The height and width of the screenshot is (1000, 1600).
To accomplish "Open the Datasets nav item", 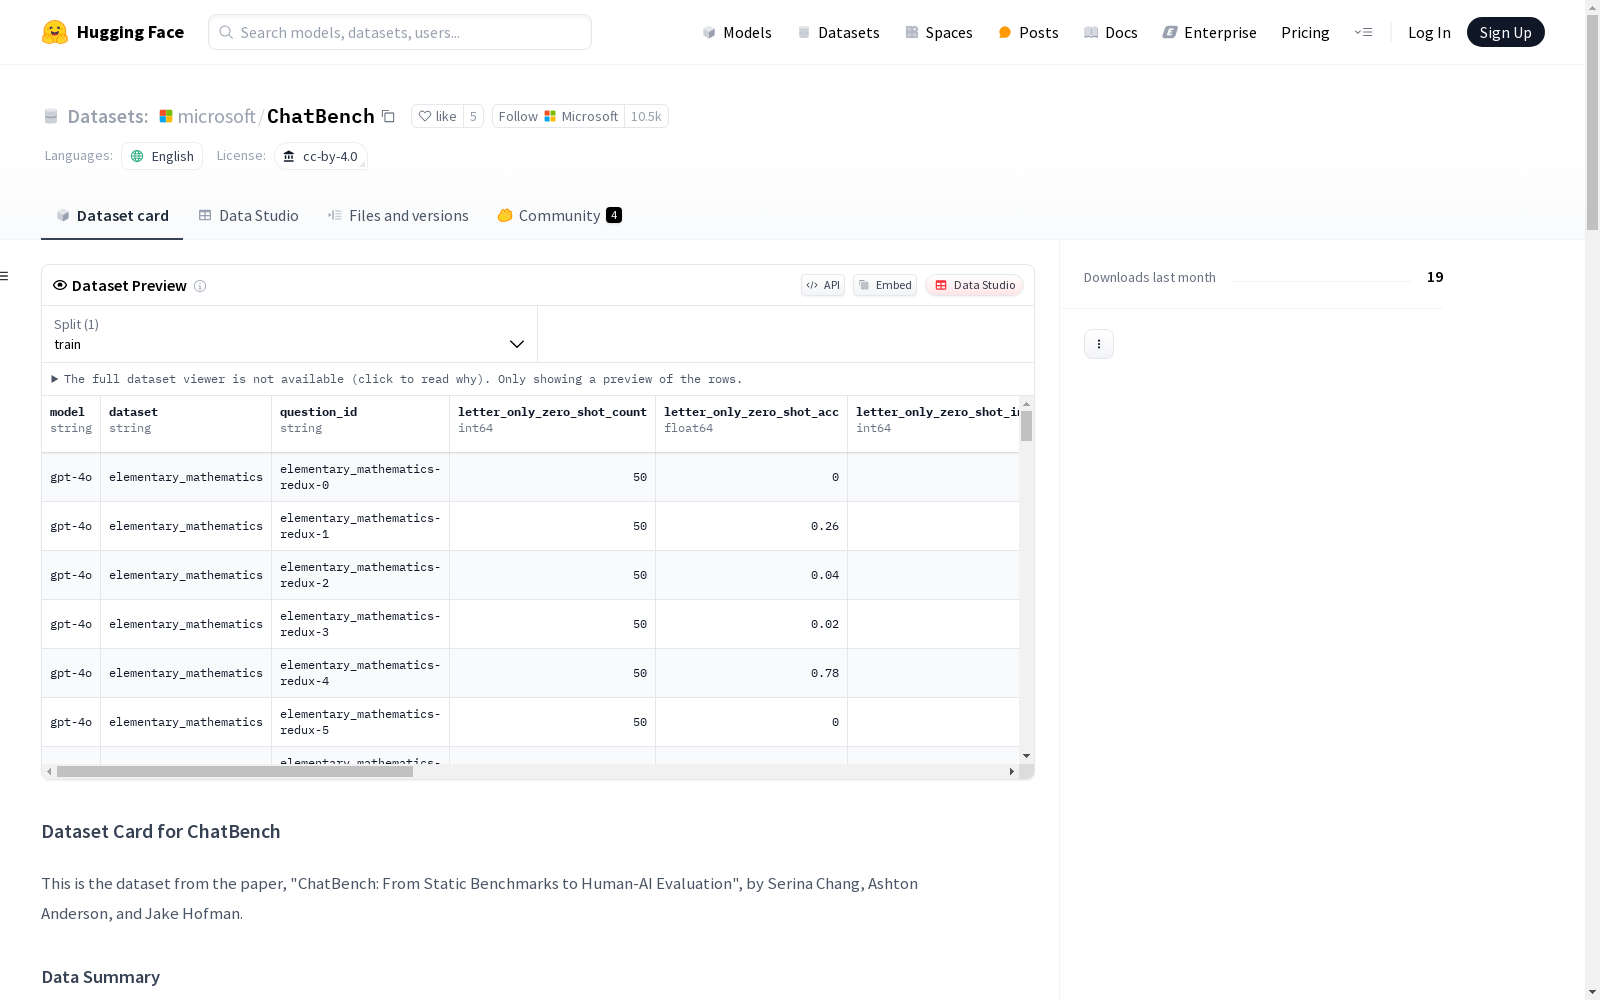I will click(x=838, y=32).
